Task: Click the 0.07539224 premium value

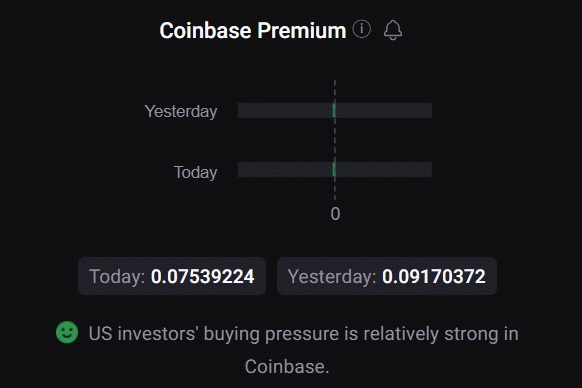Action: [202, 276]
